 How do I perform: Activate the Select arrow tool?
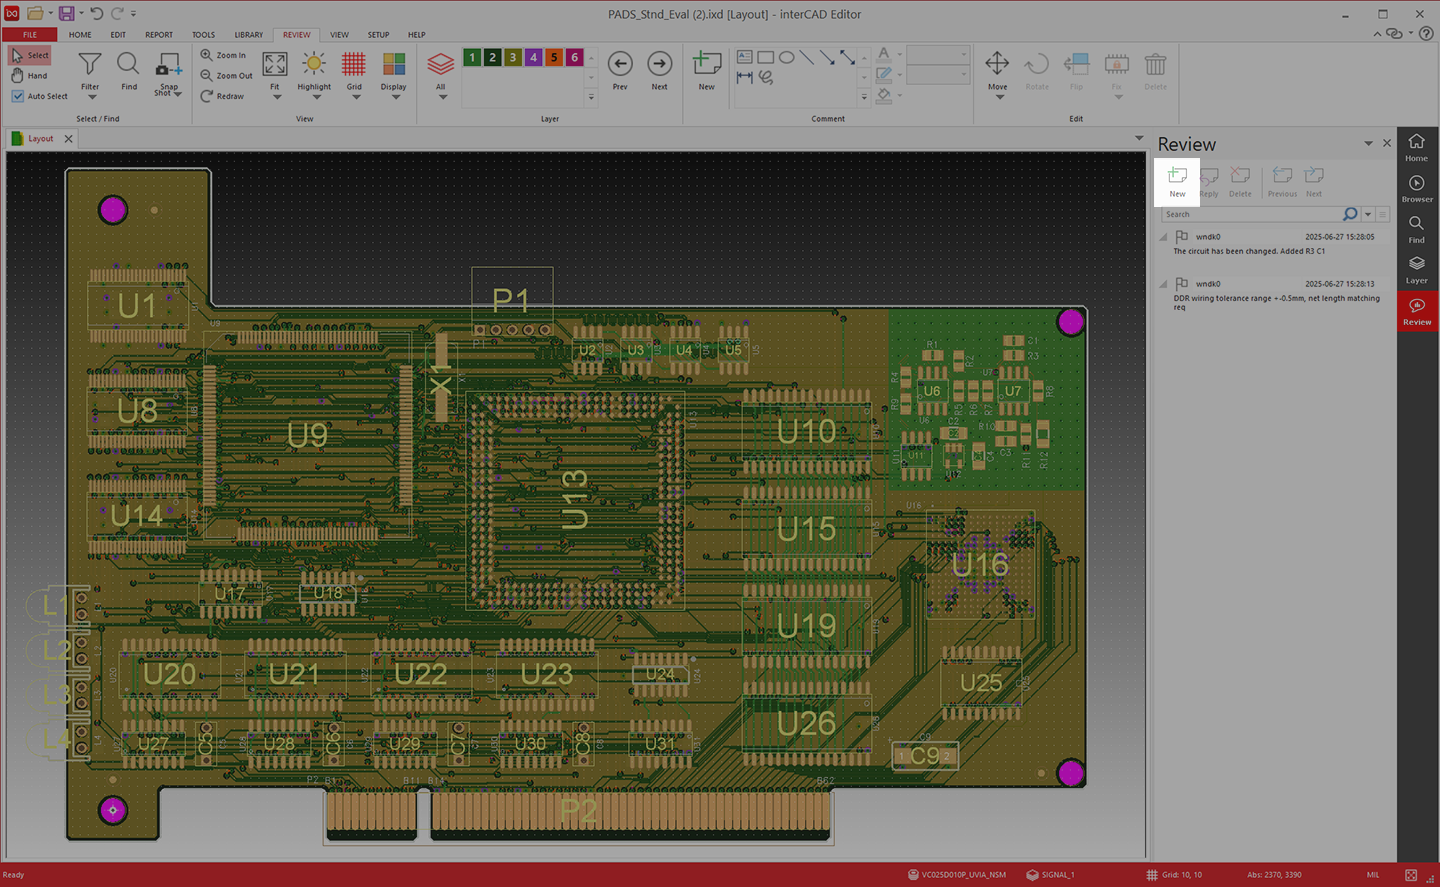click(29, 55)
